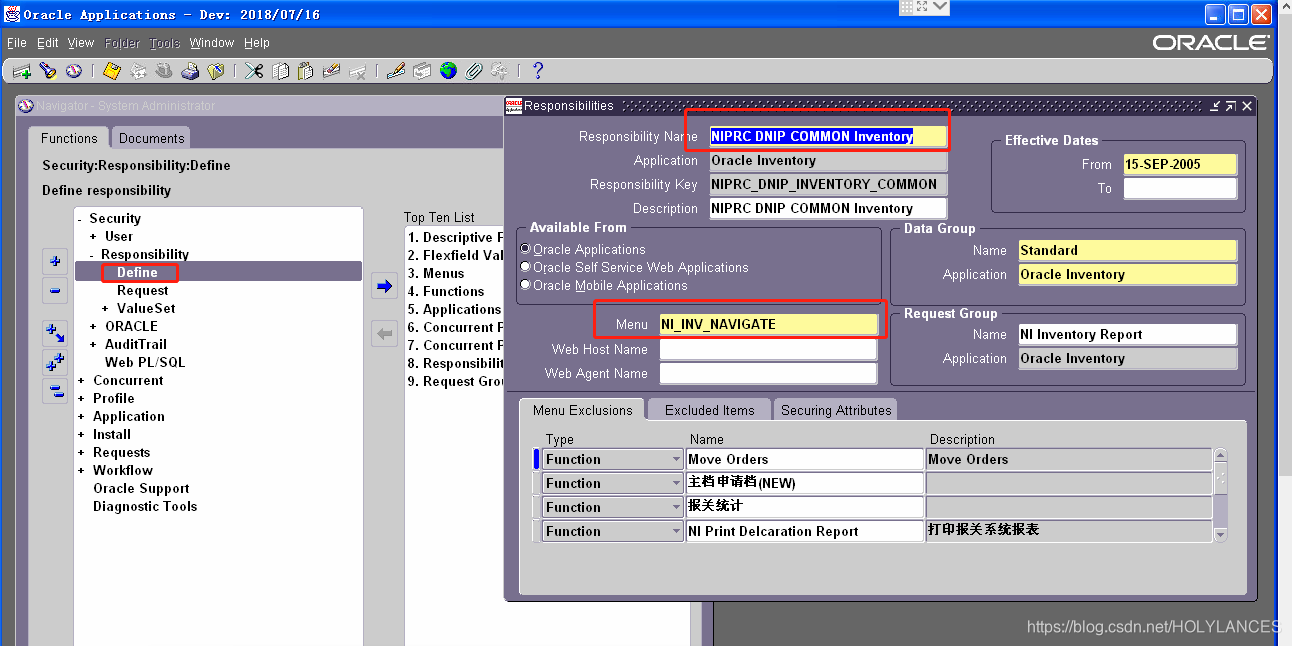Select Diagnostic Tools tree item
Image resolution: width=1292 pixels, height=646 pixels.
tap(145, 506)
